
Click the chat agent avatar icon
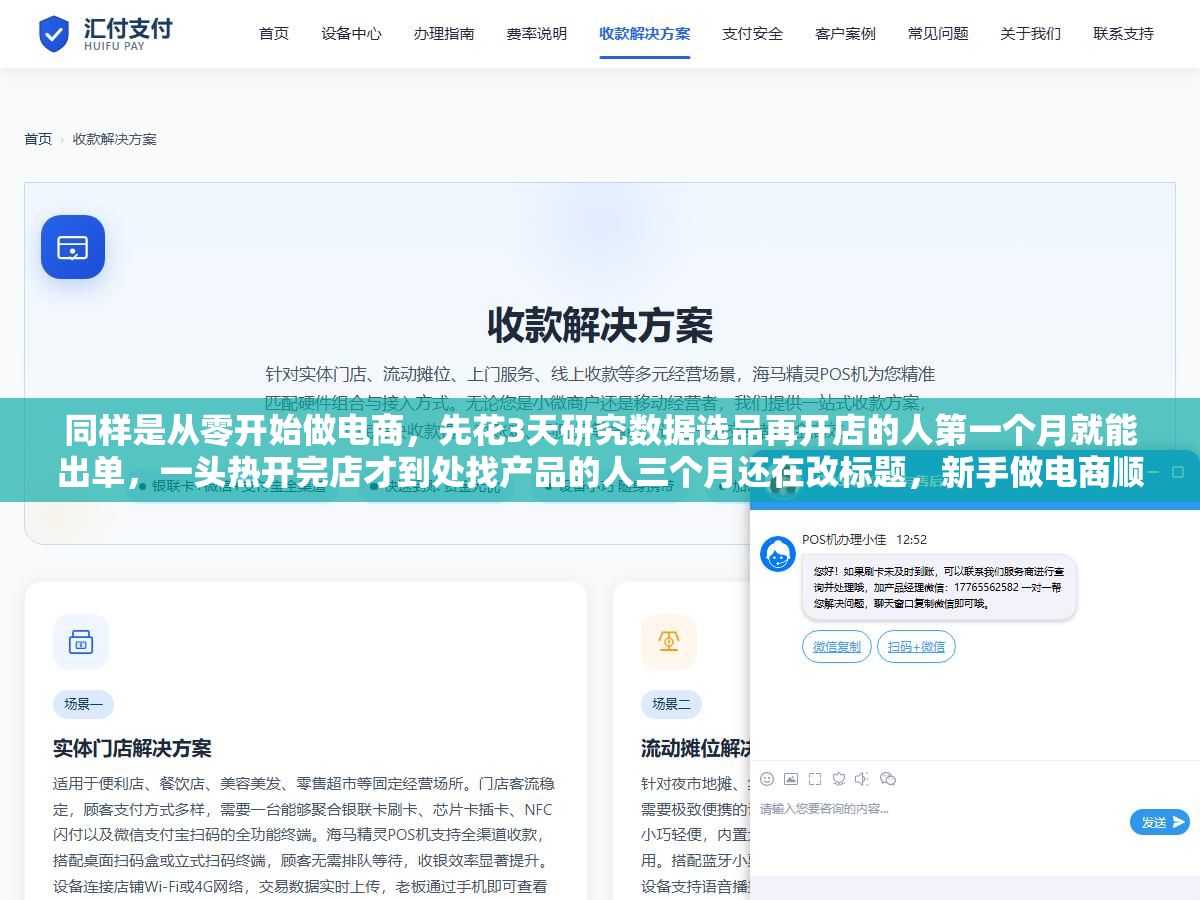click(x=778, y=554)
